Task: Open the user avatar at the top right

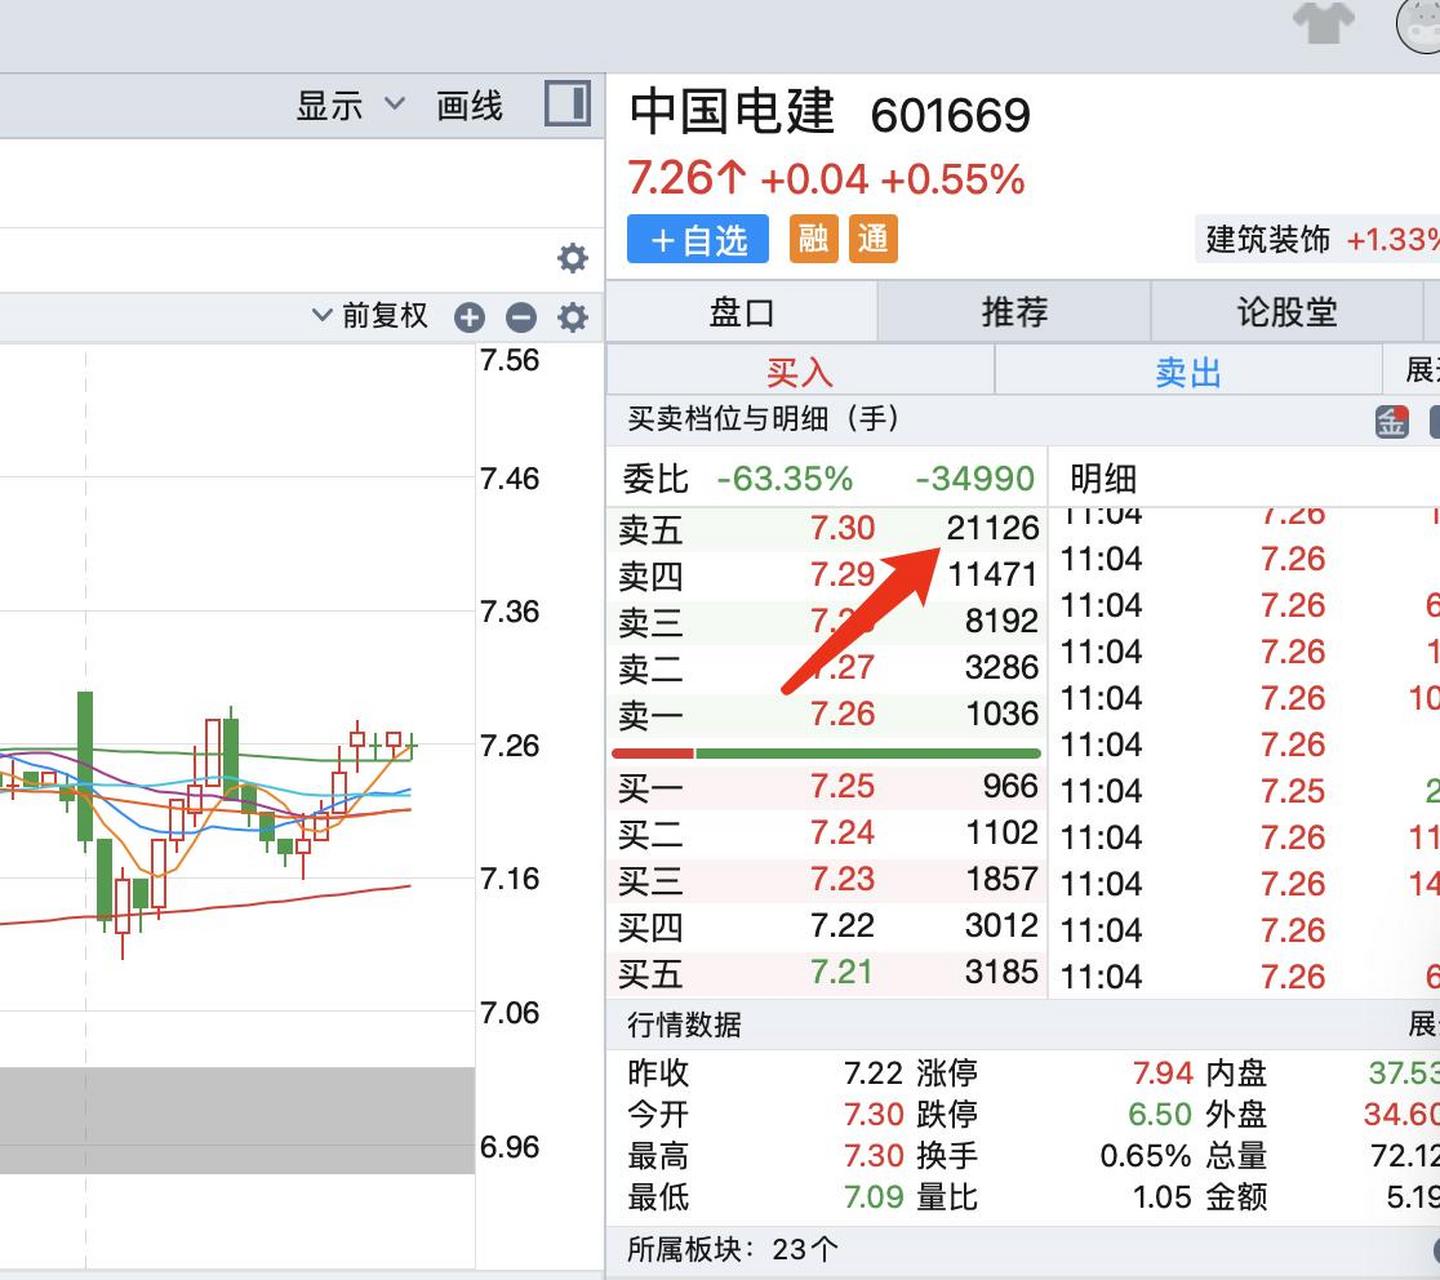Action: coord(1420,24)
